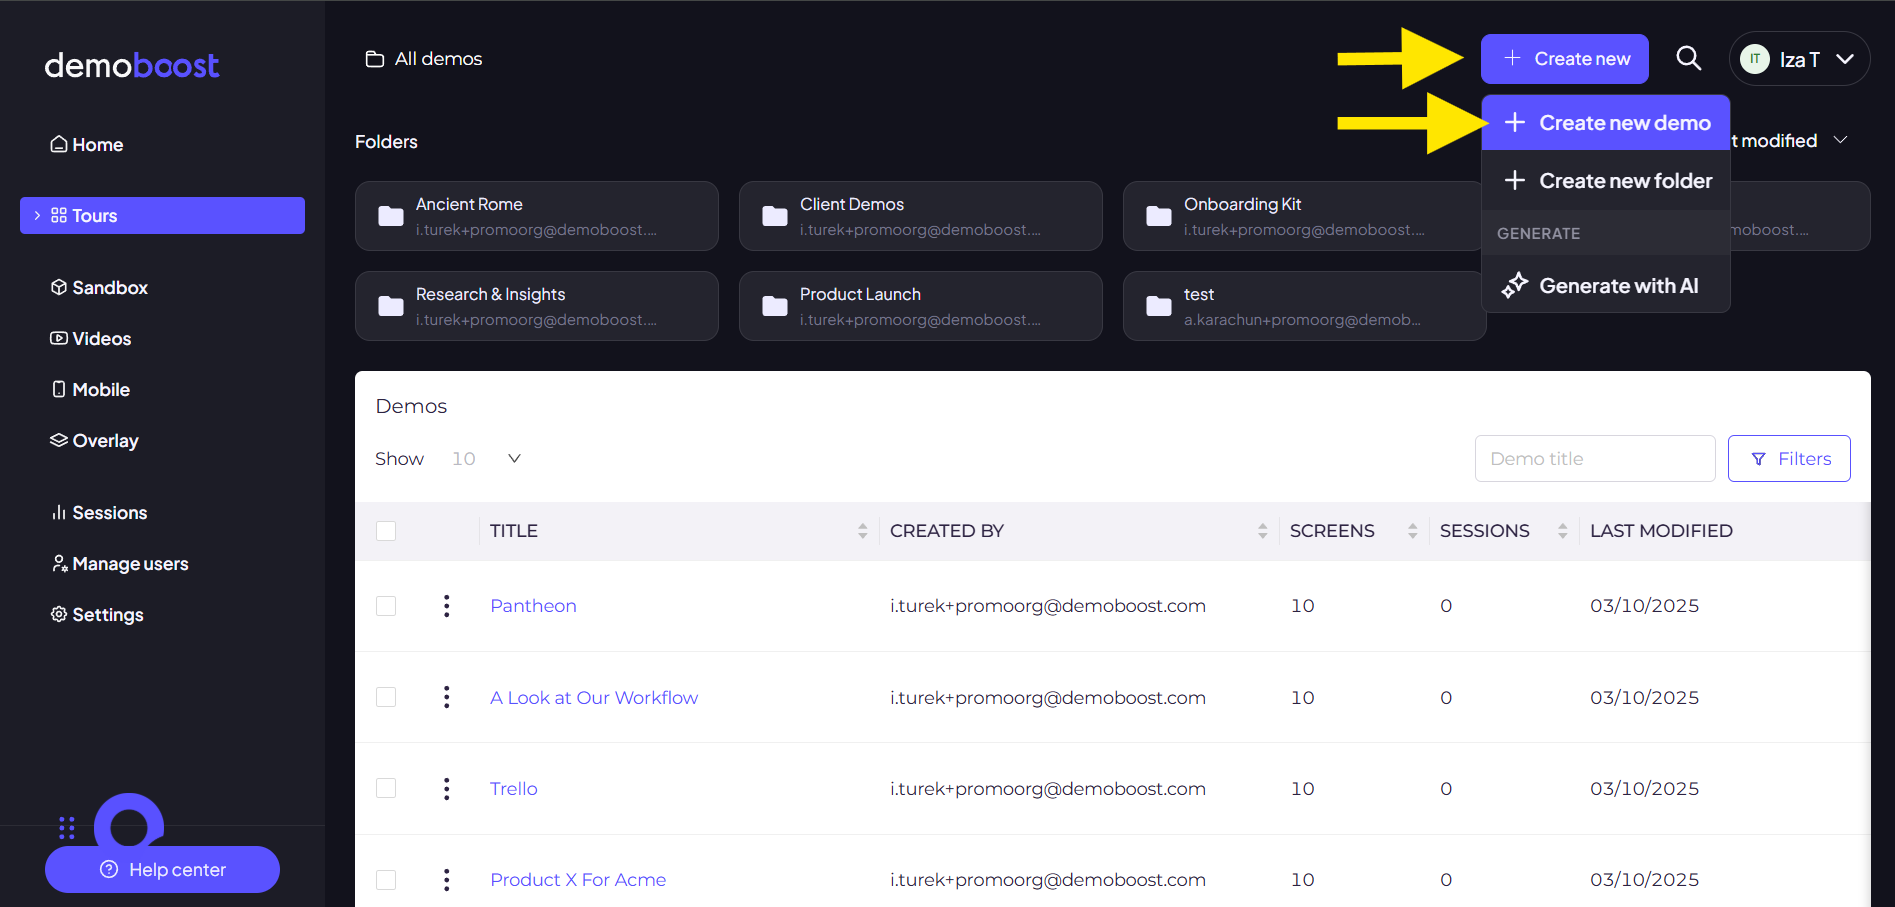This screenshot has height=907, width=1895.
Task: Open Settings in the sidebar
Action: pyautogui.click(x=97, y=615)
